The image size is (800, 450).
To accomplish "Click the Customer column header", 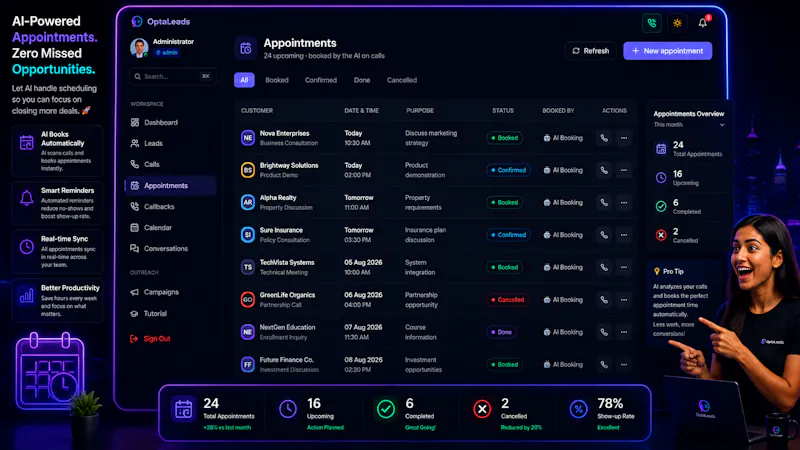I will [257, 111].
